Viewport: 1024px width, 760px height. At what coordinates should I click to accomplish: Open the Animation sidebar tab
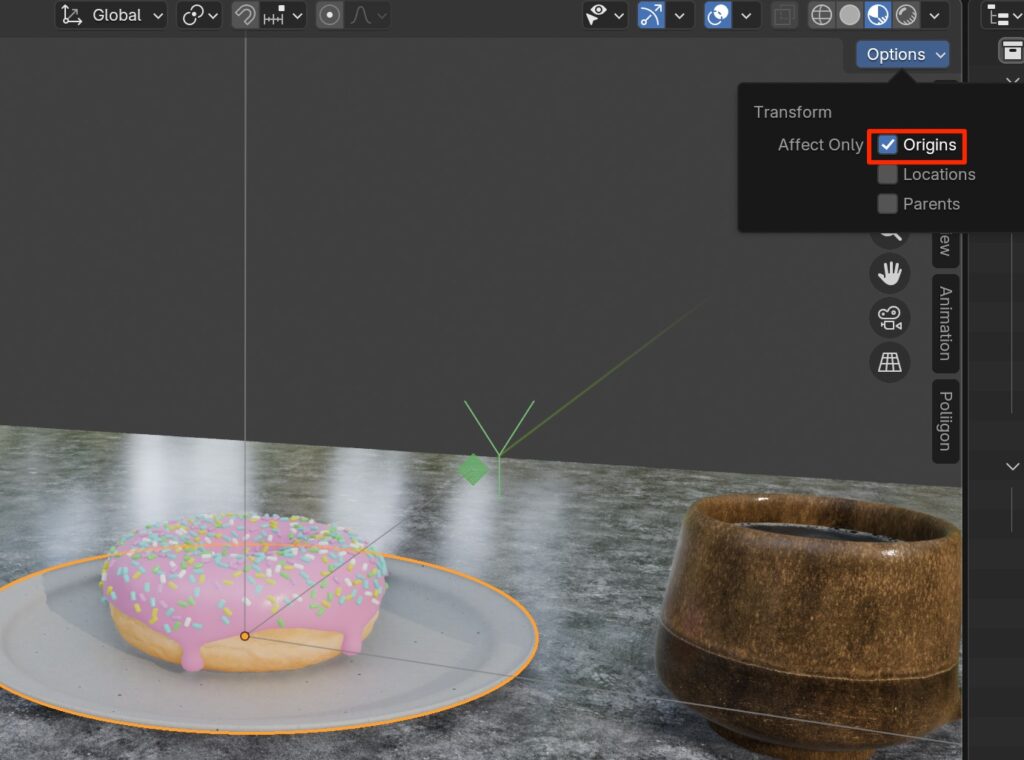[945, 323]
